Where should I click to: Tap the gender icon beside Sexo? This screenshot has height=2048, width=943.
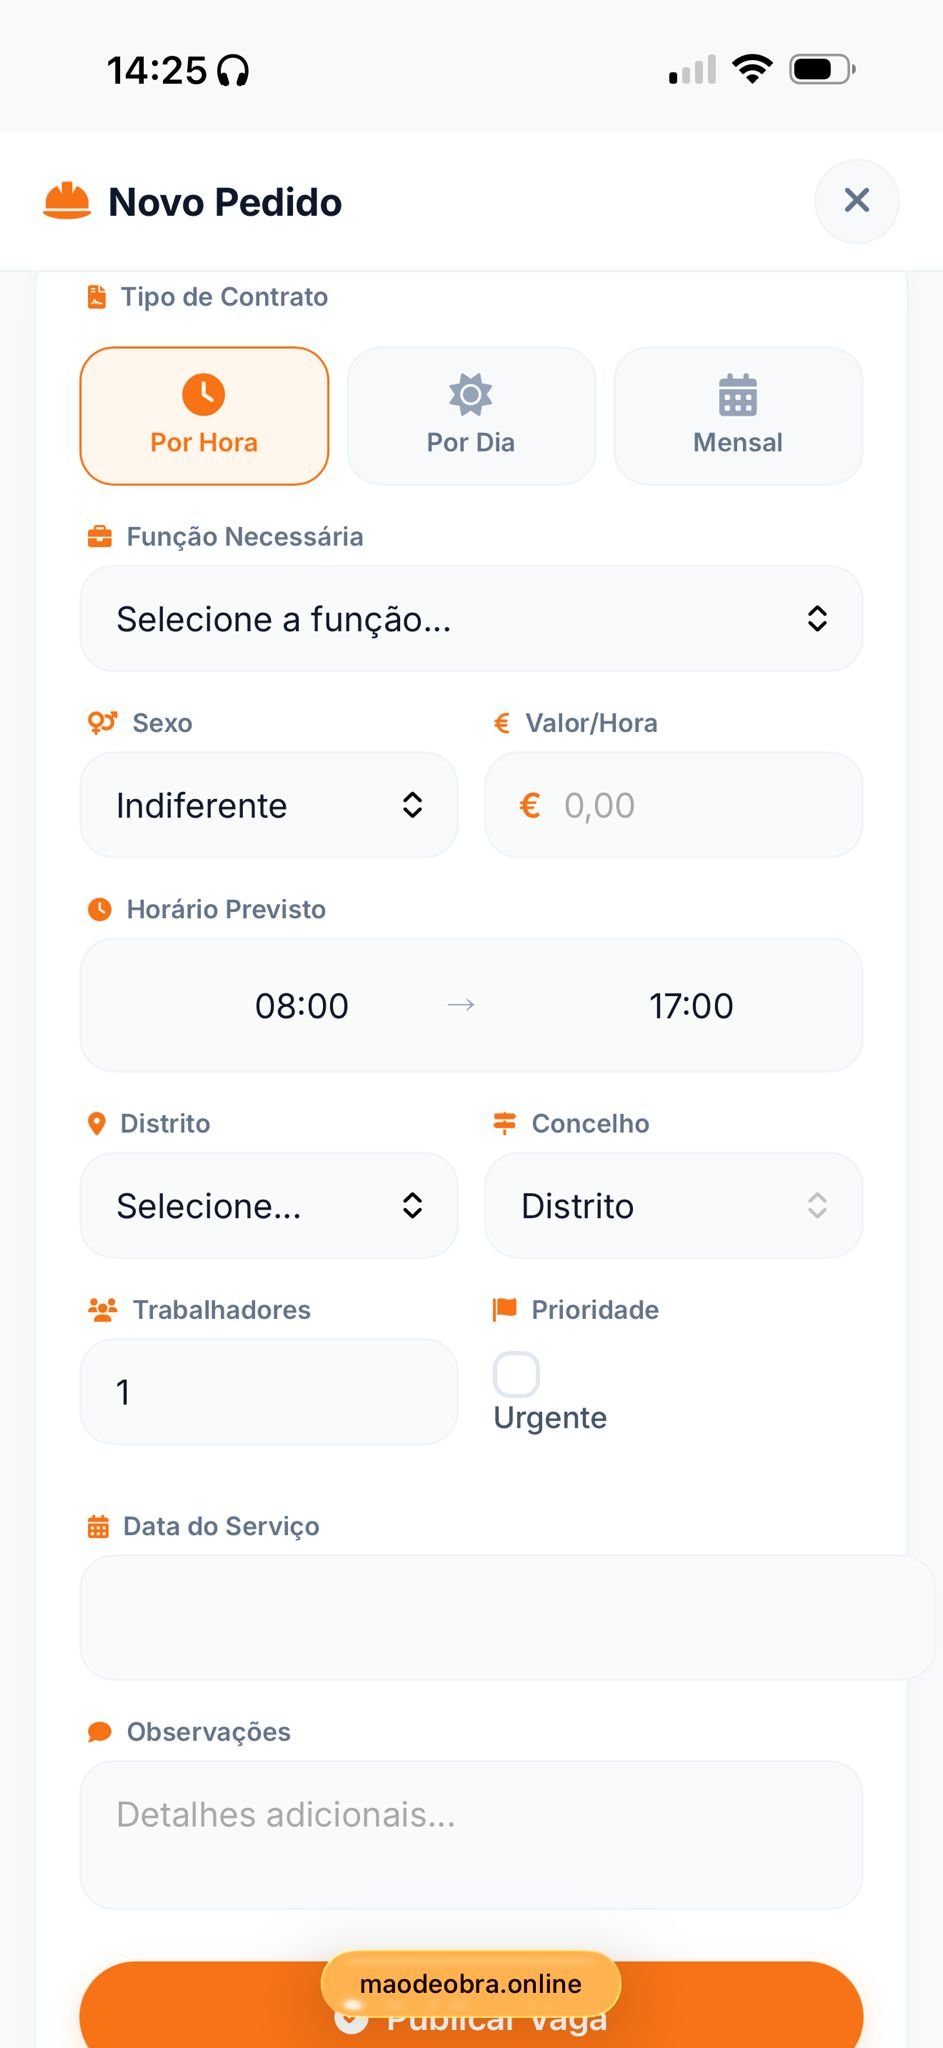[x=102, y=722]
